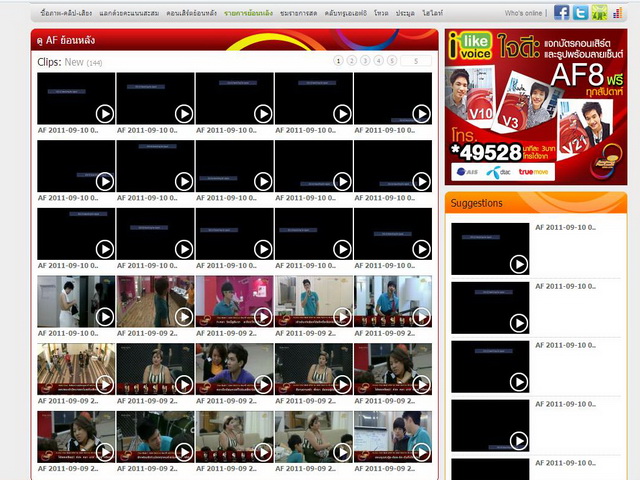The image size is (640, 480).
Task: Go to clips page 2
Action: point(351,61)
